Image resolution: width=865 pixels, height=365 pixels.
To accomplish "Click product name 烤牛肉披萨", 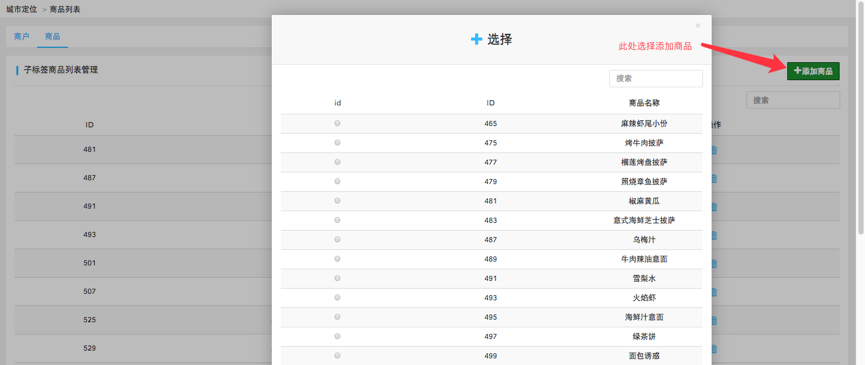I will click(x=644, y=143).
